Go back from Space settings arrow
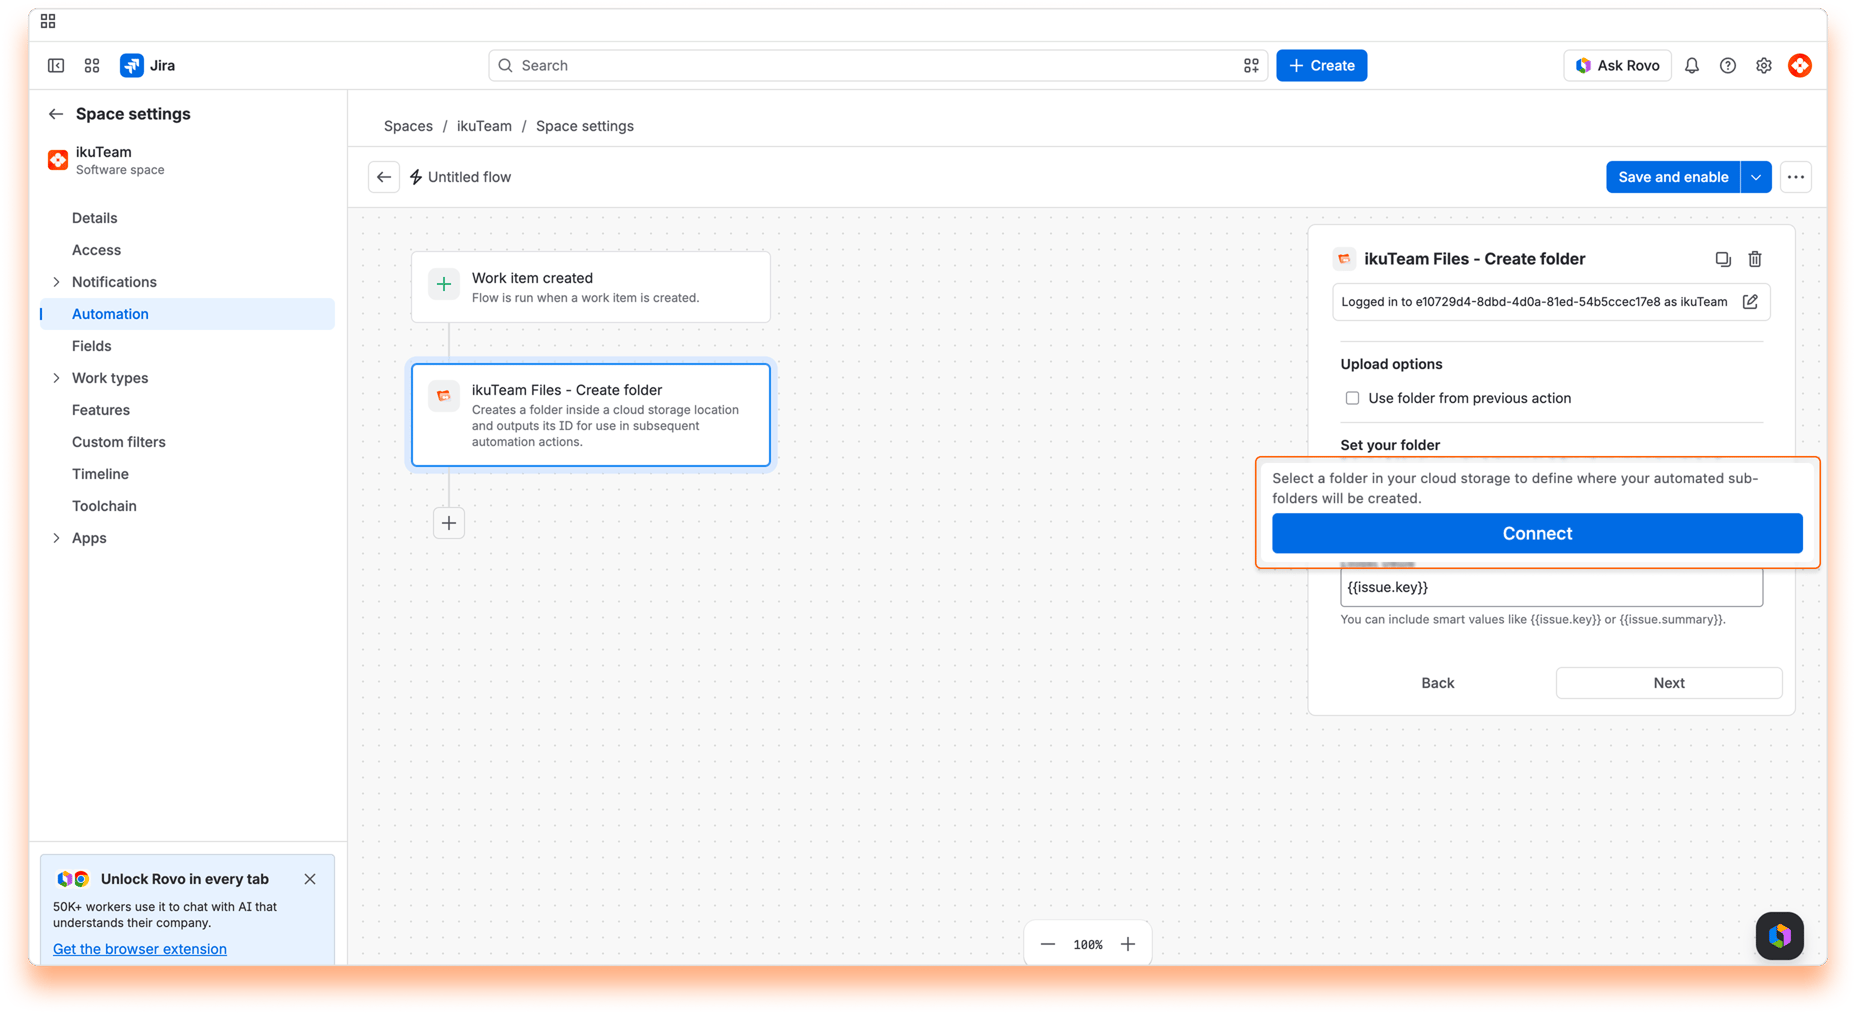Viewport: 1856px width, 1014px height. coord(56,114)
